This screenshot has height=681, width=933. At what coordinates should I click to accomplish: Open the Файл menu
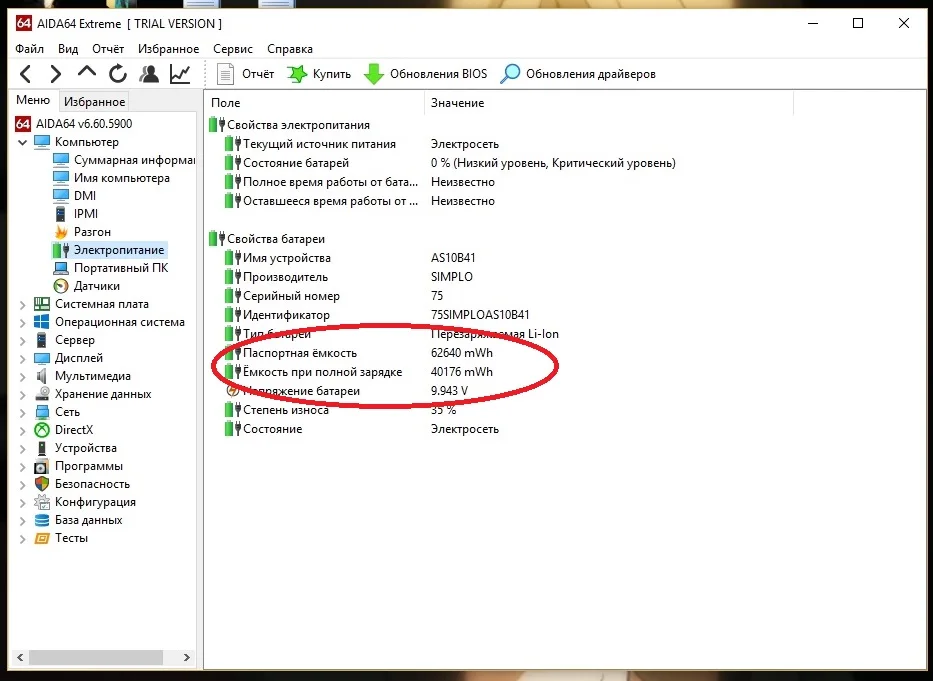click(29, 49)
